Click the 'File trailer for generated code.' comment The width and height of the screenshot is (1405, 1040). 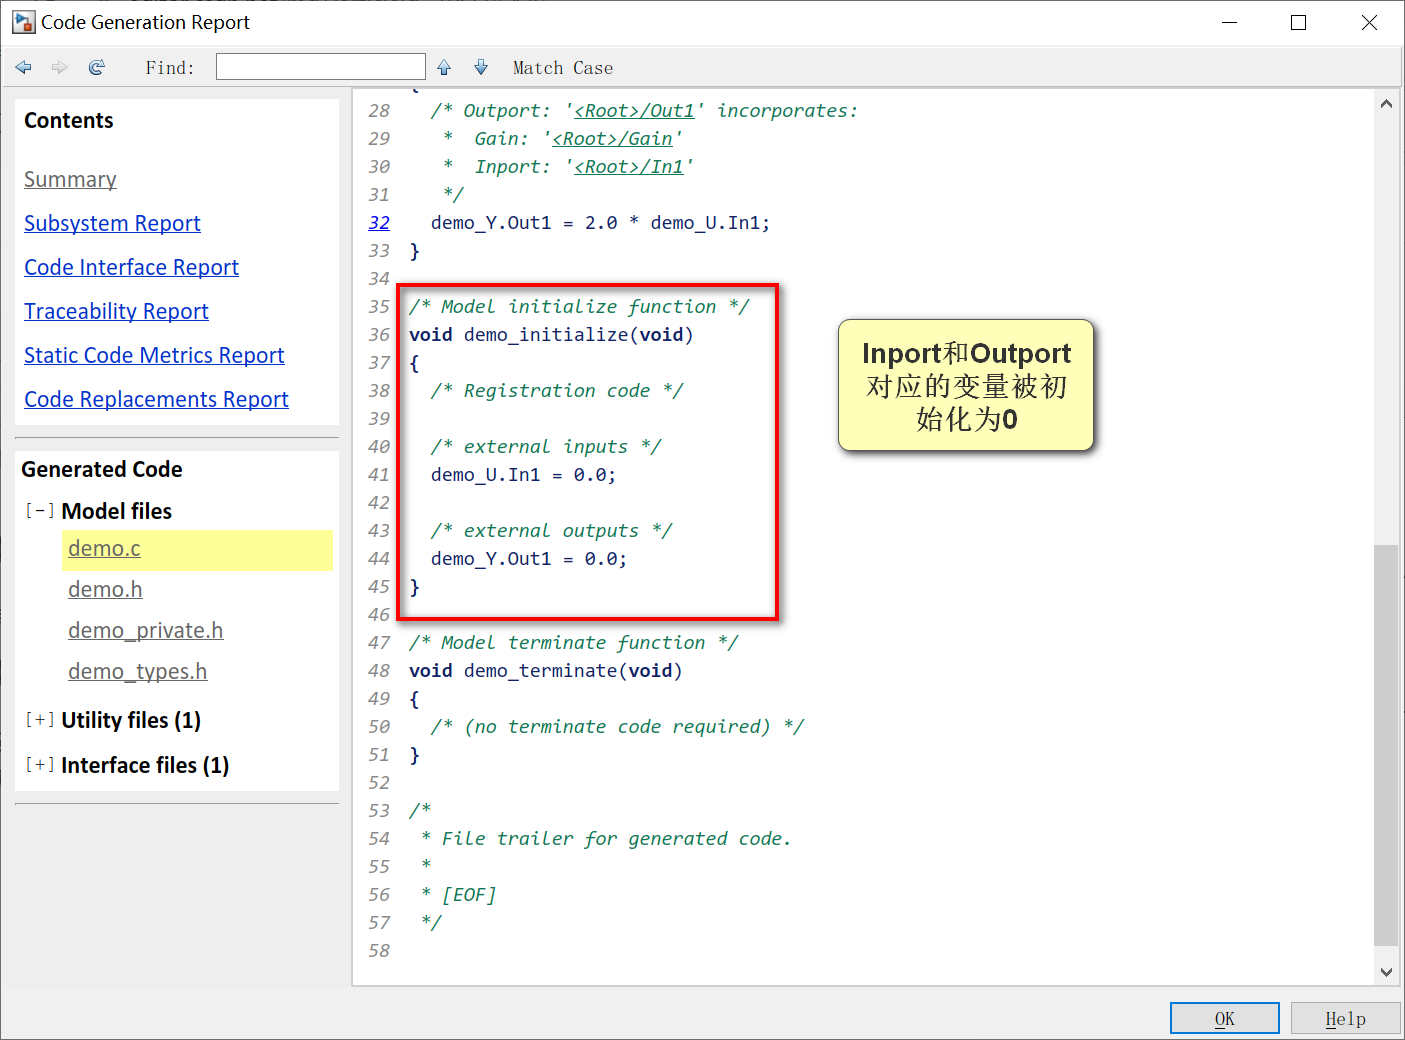tap(616, 839)
